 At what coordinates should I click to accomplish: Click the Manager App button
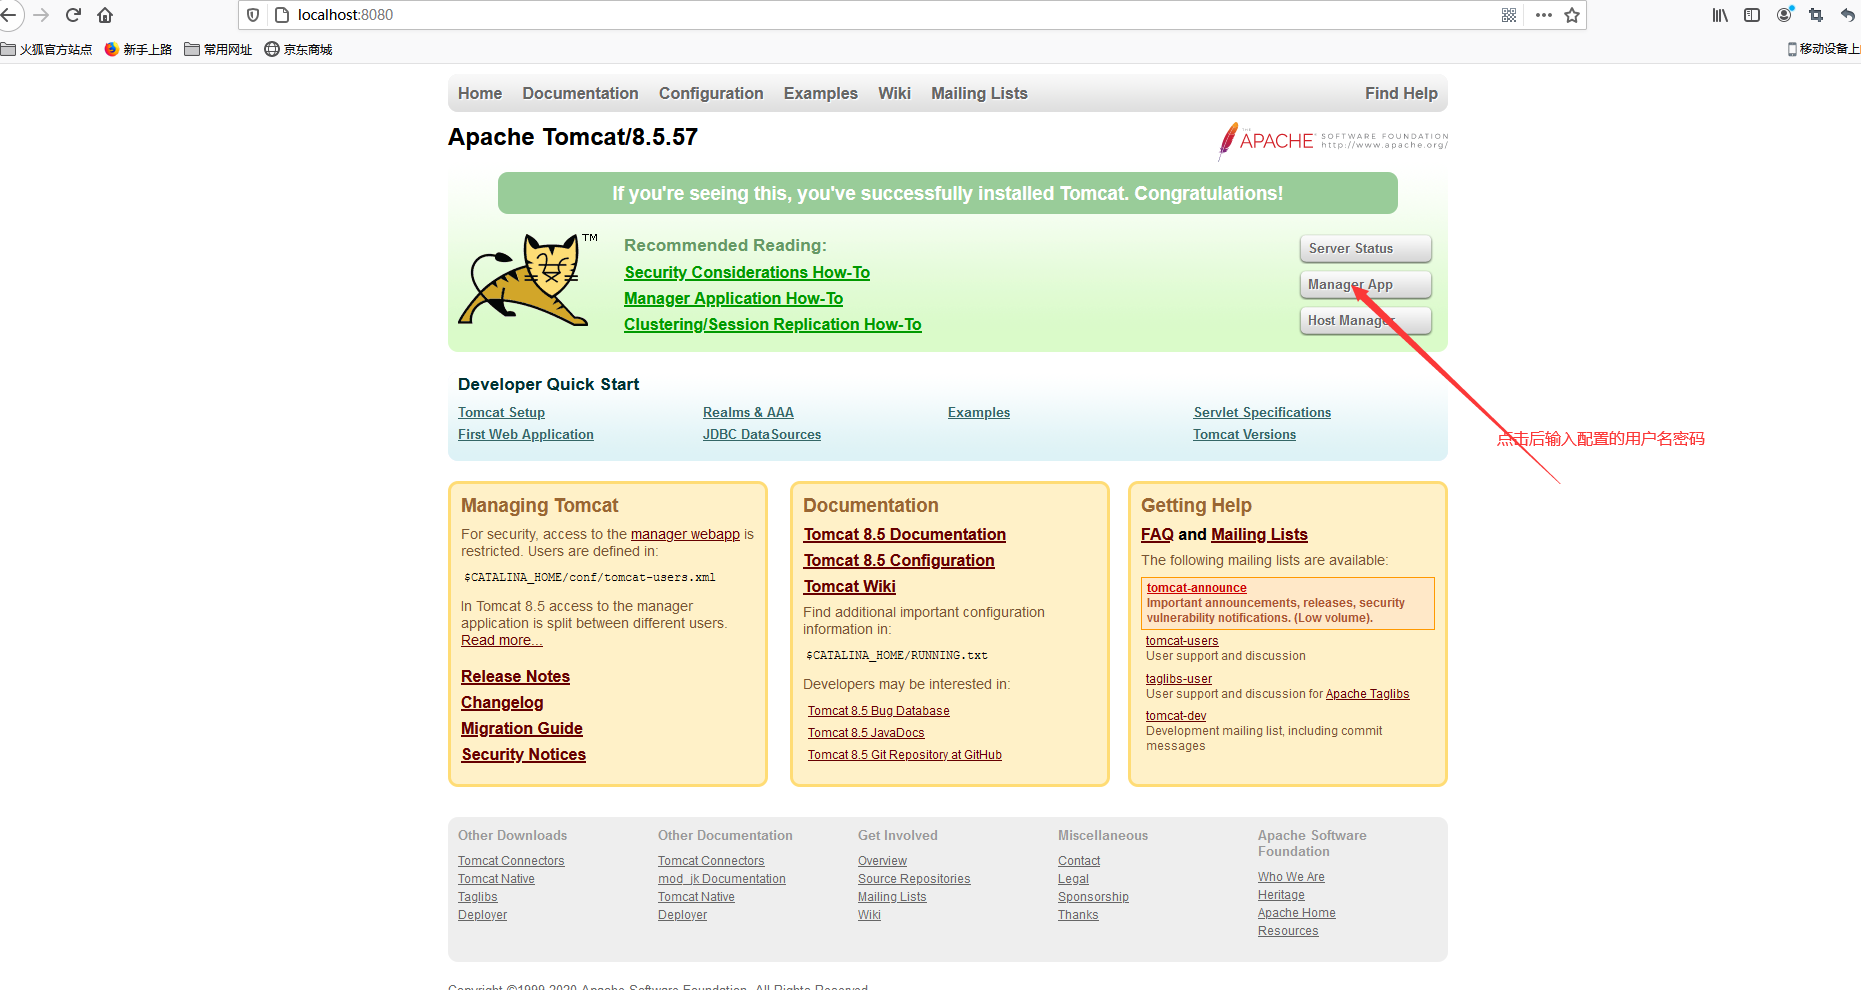tap(1365, 284)
